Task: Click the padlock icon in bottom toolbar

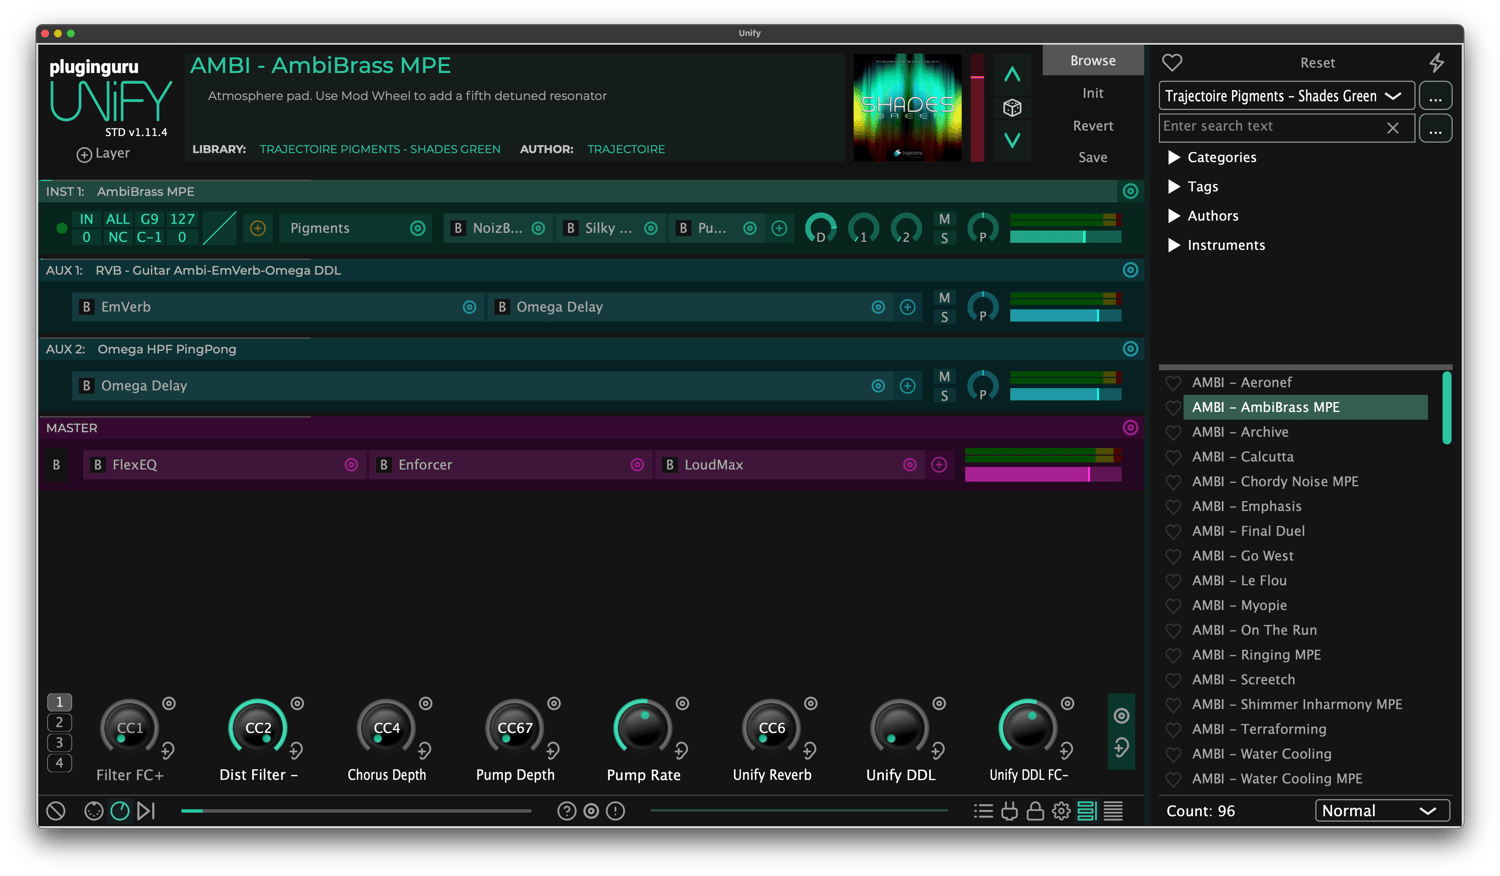Action: tap(1035, 811)
